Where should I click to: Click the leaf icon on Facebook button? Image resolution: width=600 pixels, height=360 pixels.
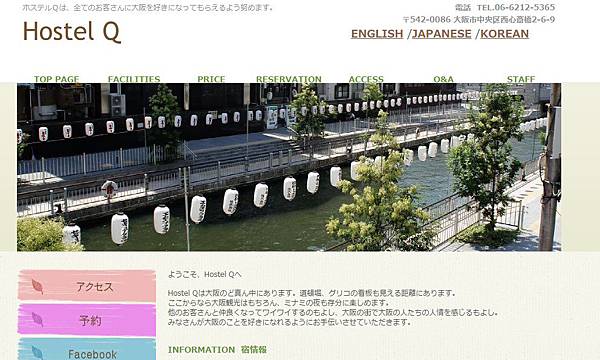click(37, 353)
